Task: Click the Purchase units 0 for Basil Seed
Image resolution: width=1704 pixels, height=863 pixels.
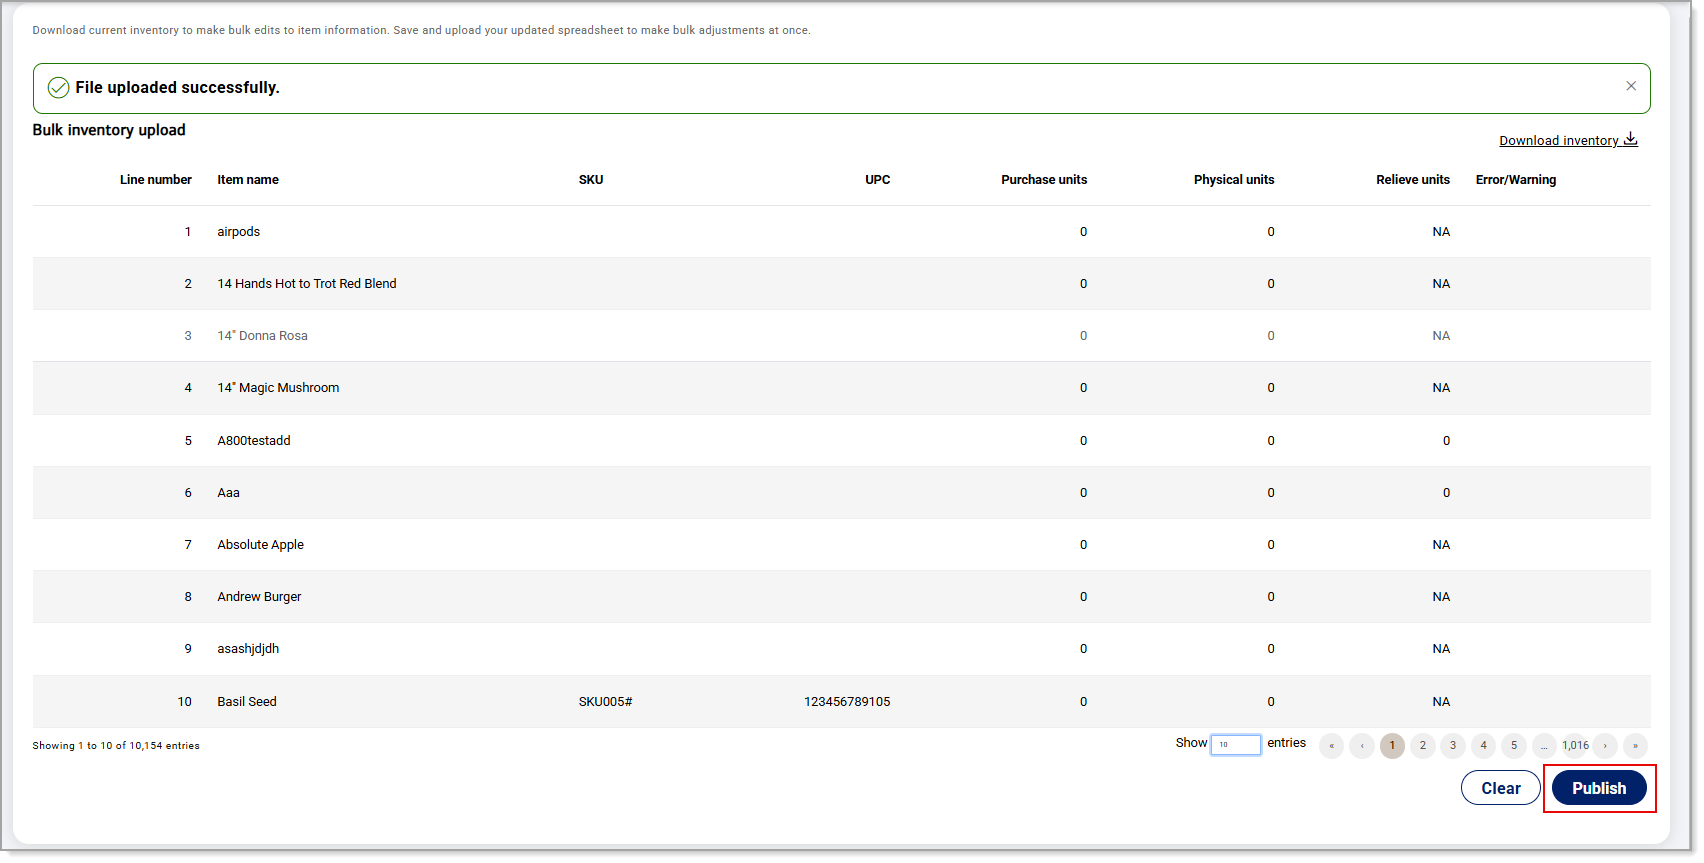Action: (1083, 702)
